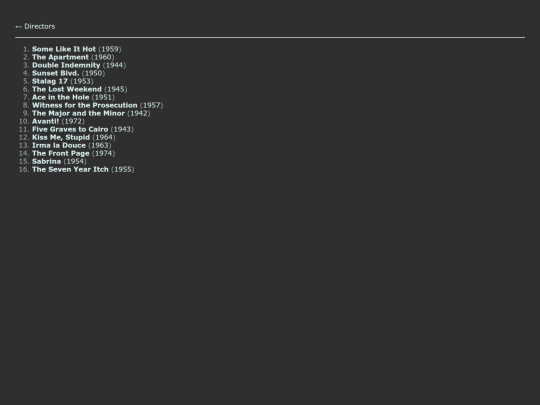
Task: Open Five Graves to Cairo
Action: point(70,129)
